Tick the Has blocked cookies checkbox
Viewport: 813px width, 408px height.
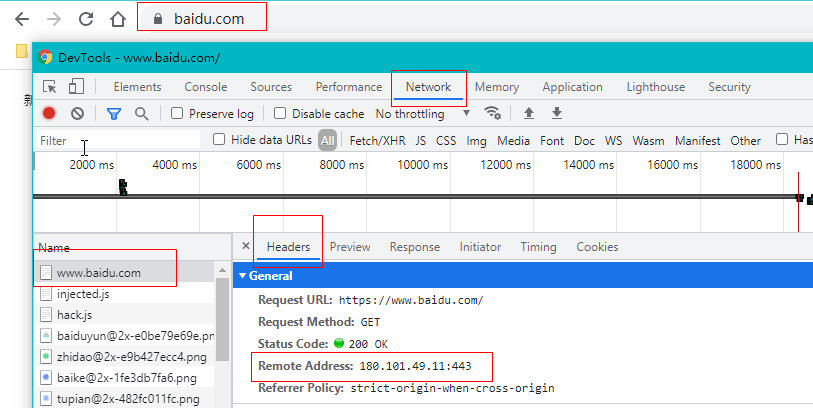pos(782,139)
